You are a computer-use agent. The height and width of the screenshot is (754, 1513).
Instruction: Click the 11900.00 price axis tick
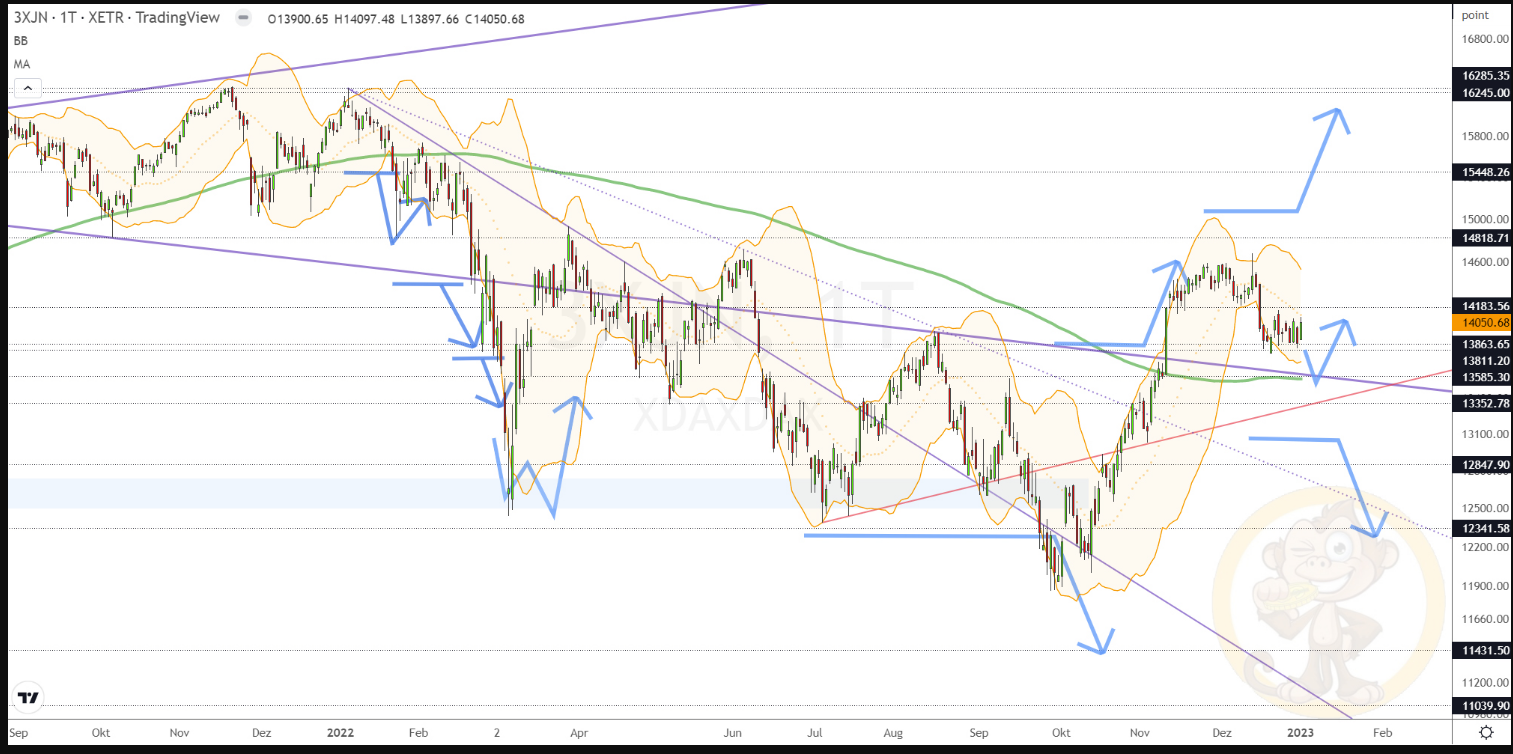point(1484,586)
